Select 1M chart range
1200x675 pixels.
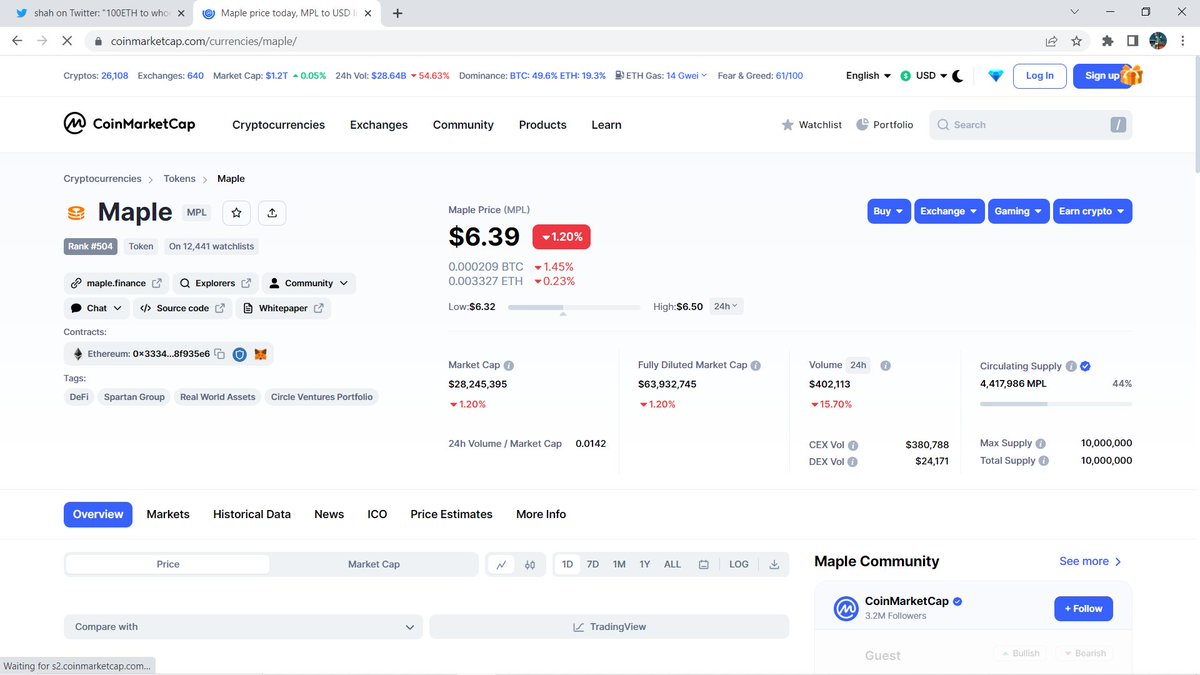pyautogui.click(x=619, y=564)
